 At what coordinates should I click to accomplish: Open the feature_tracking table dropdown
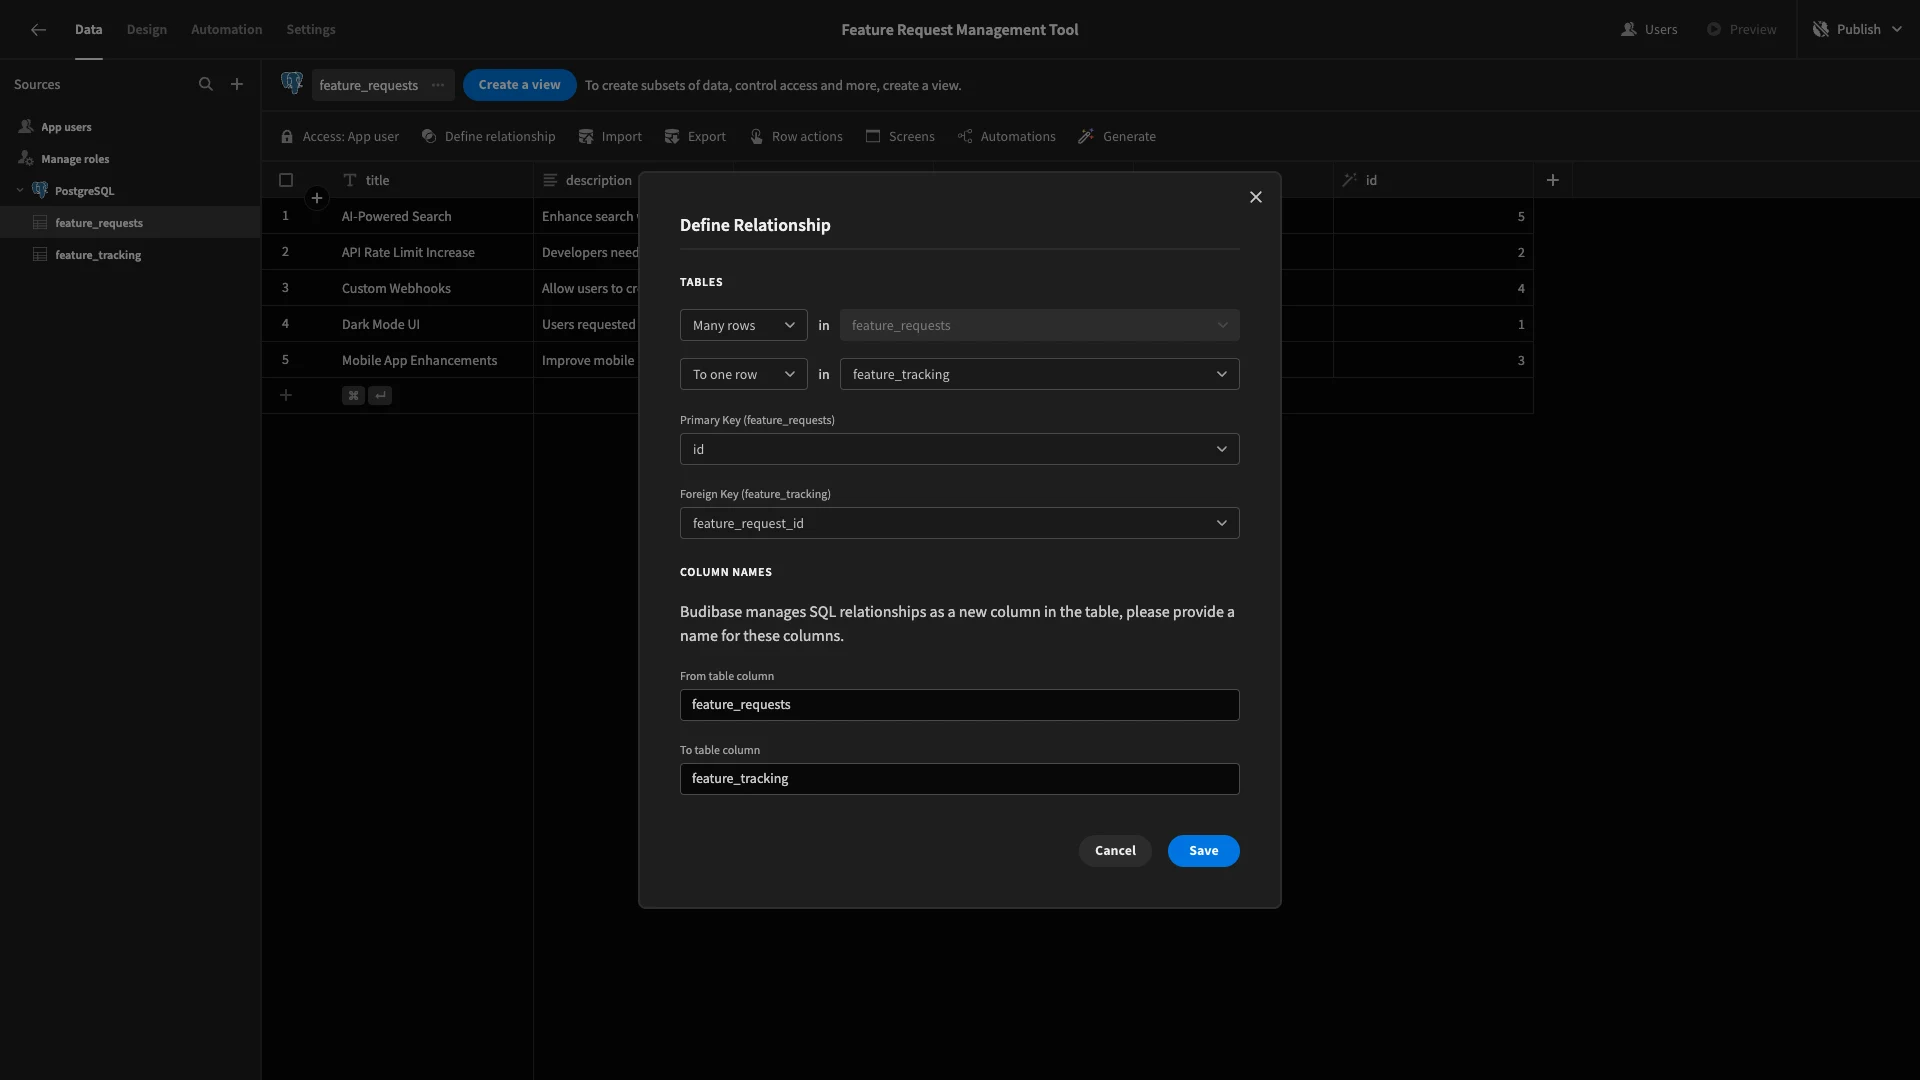point(1040,374)
